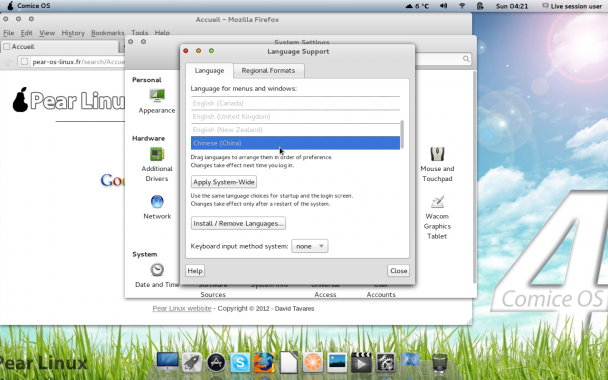Open the video player clapperboard in dock
The image size is (608, 380).
pos(361,363)
